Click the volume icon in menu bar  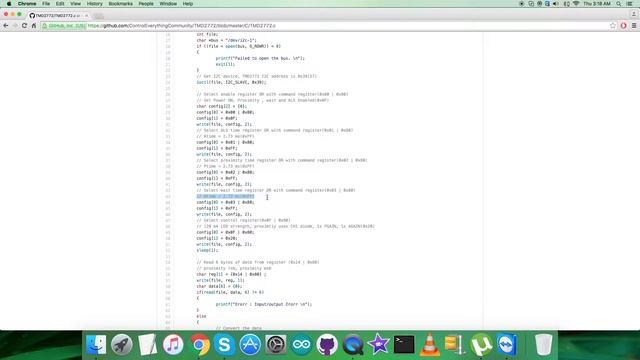(556, 4)
